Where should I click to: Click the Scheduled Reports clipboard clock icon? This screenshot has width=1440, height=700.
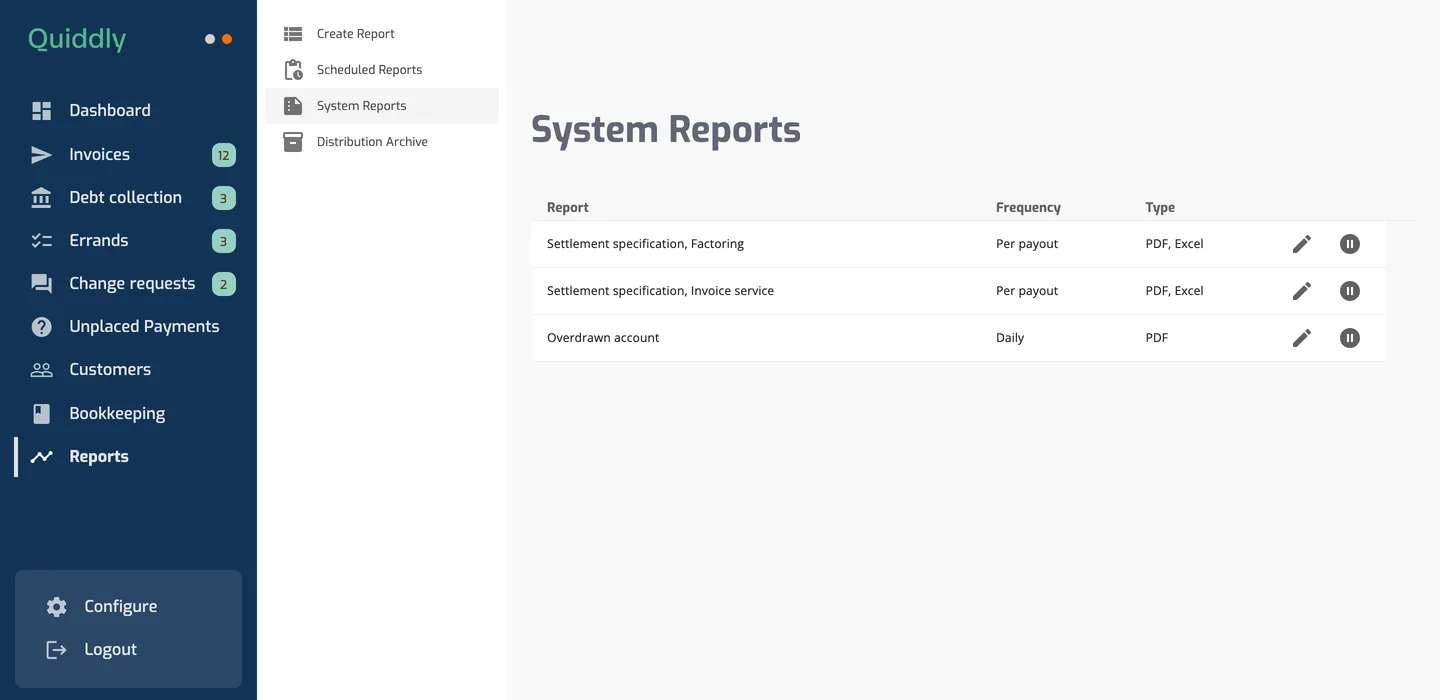(x=293, y=70)
